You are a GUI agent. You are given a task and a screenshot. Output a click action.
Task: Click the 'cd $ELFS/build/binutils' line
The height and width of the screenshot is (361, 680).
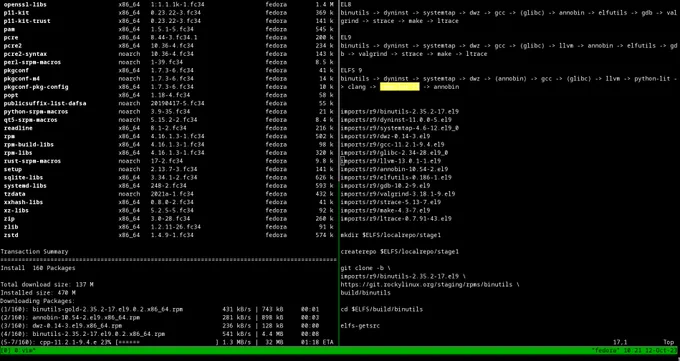tap(382, 309)
